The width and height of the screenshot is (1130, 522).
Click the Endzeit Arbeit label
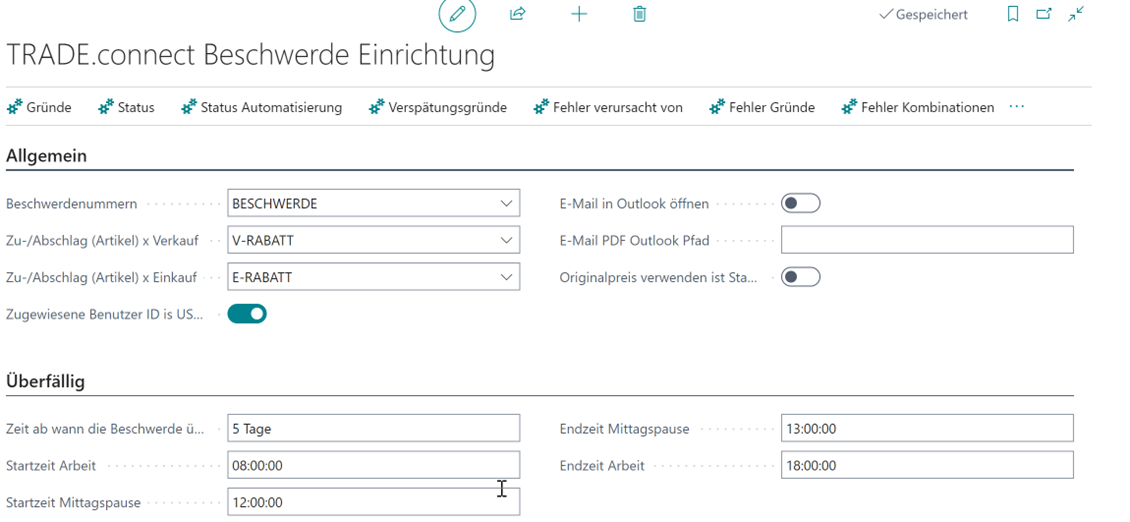[x=602, y=466]
